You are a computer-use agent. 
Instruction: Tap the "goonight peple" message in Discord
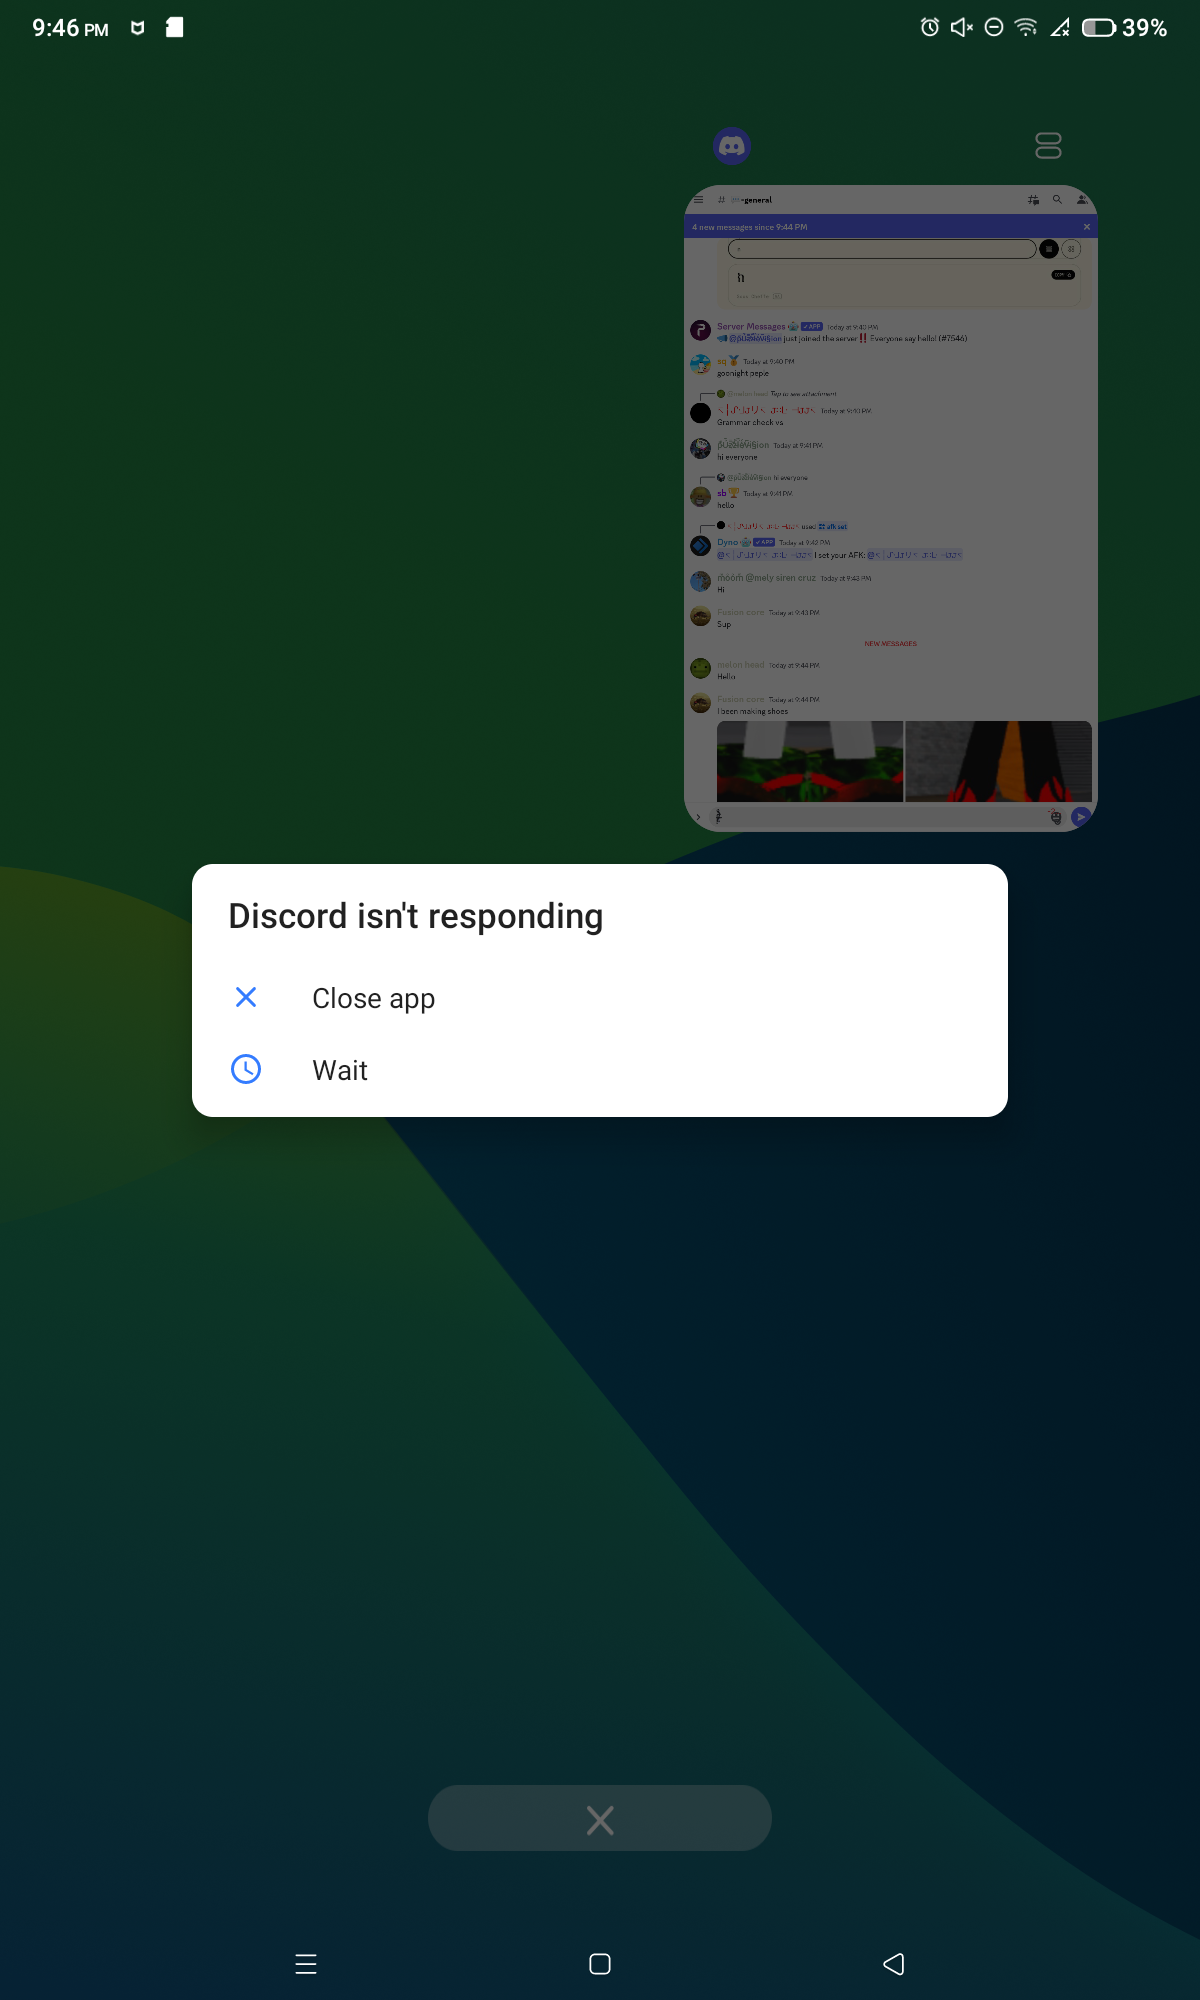pyautogui.click(x=743, y=373)
